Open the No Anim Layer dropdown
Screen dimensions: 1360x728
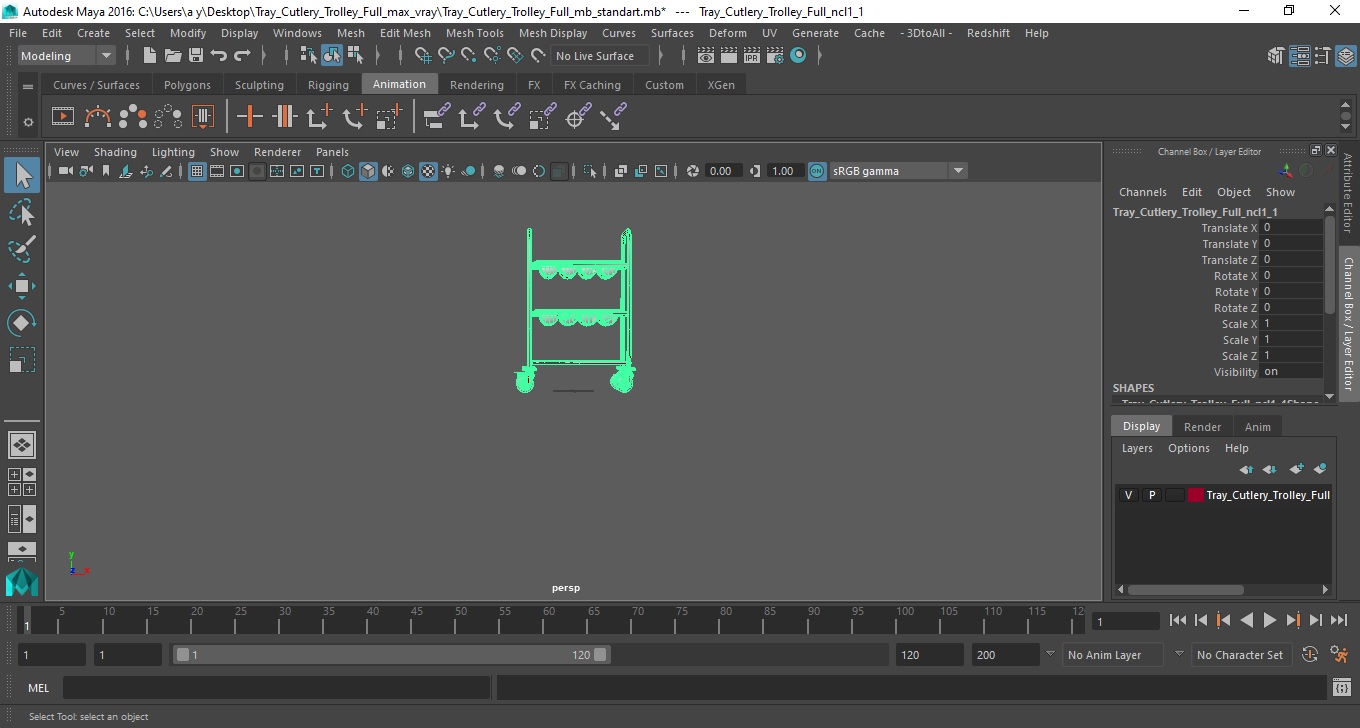1050,655
